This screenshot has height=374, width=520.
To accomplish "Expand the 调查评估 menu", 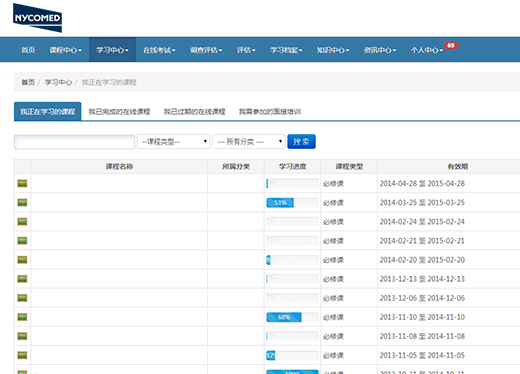I will pyautogui.click(x=206, y=50).
